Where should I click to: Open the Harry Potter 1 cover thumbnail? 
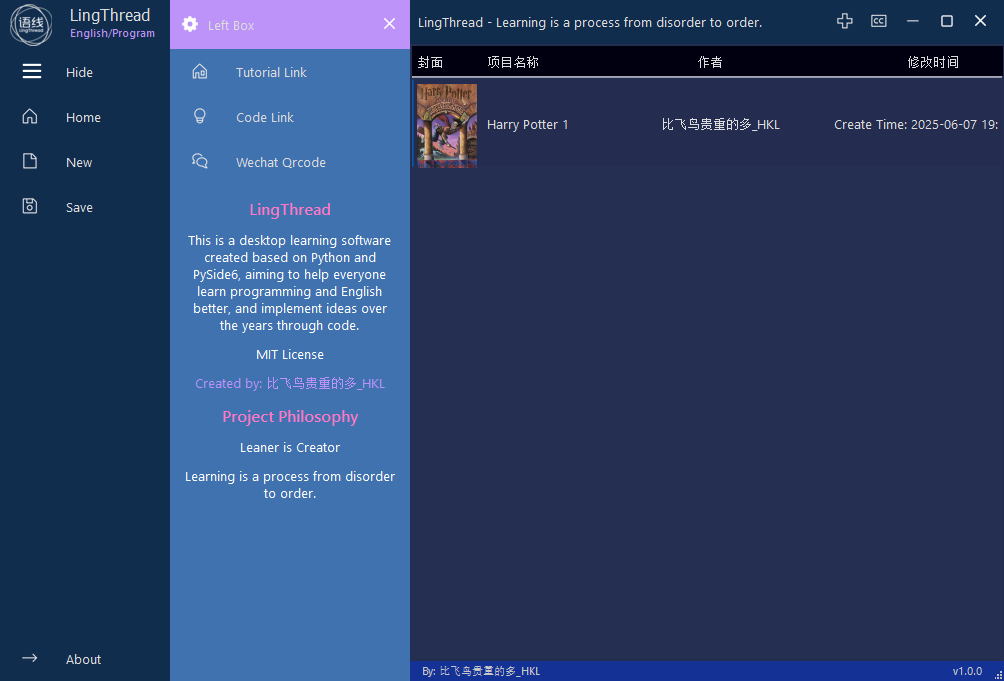(x=446, y=124)
